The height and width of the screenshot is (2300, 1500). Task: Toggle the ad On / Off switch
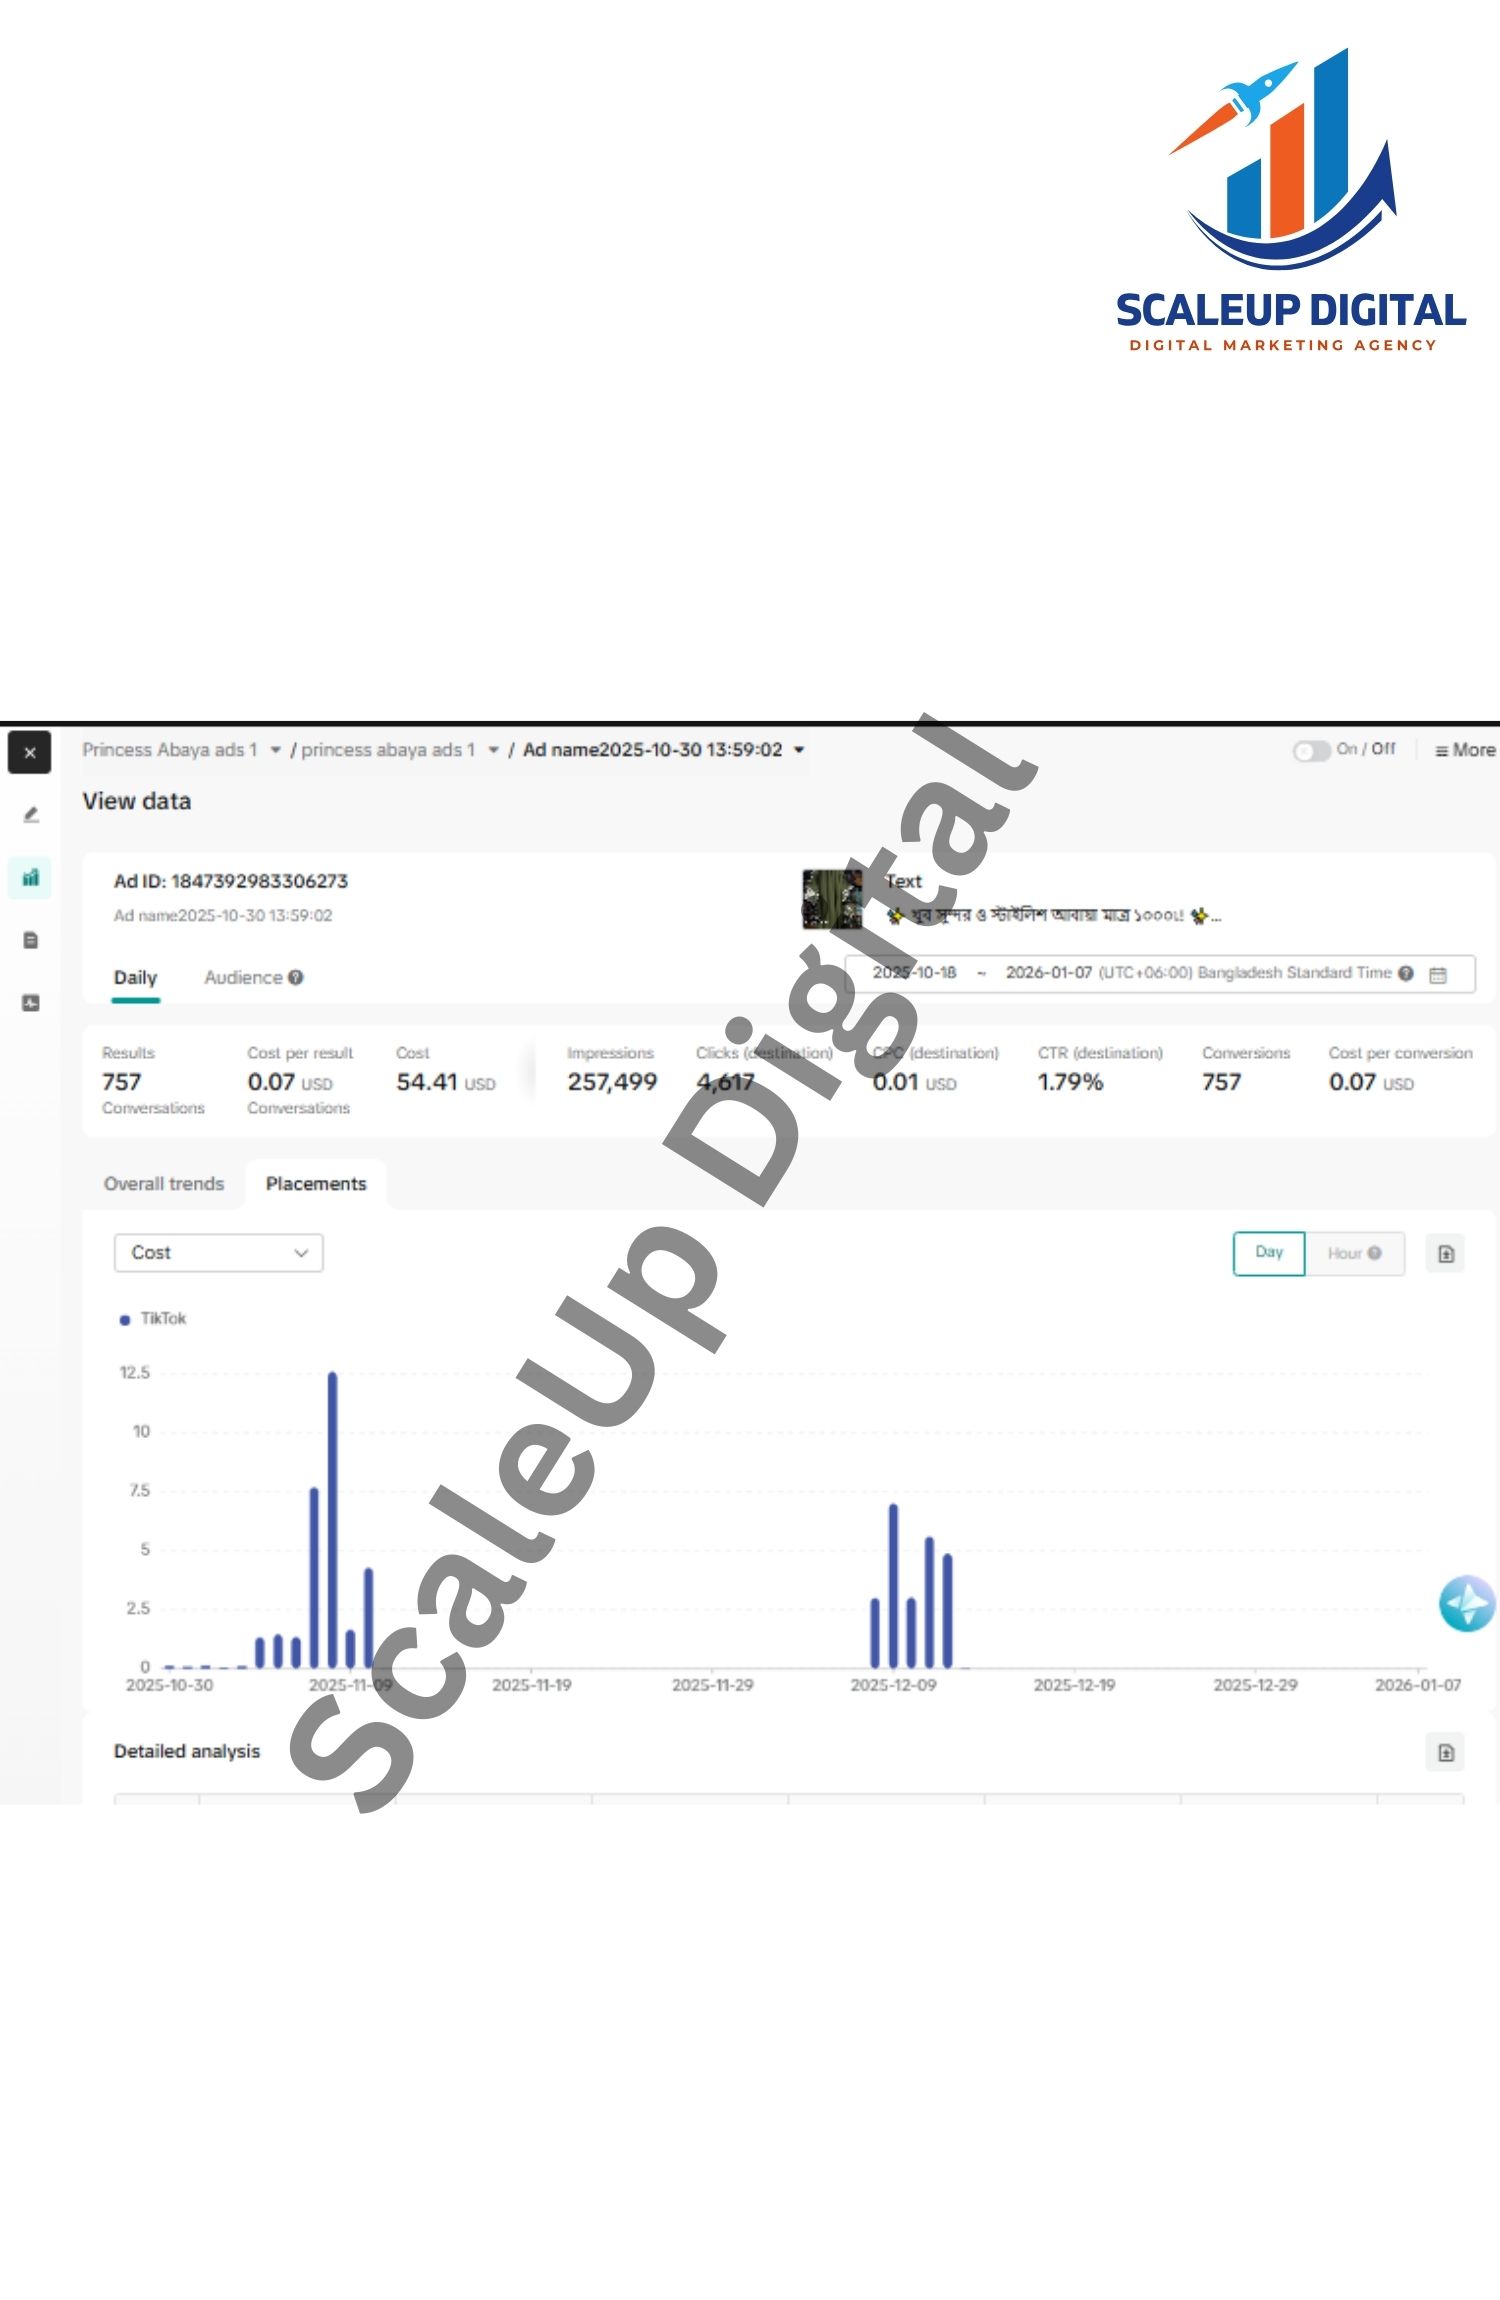[x=1311, y=751]
